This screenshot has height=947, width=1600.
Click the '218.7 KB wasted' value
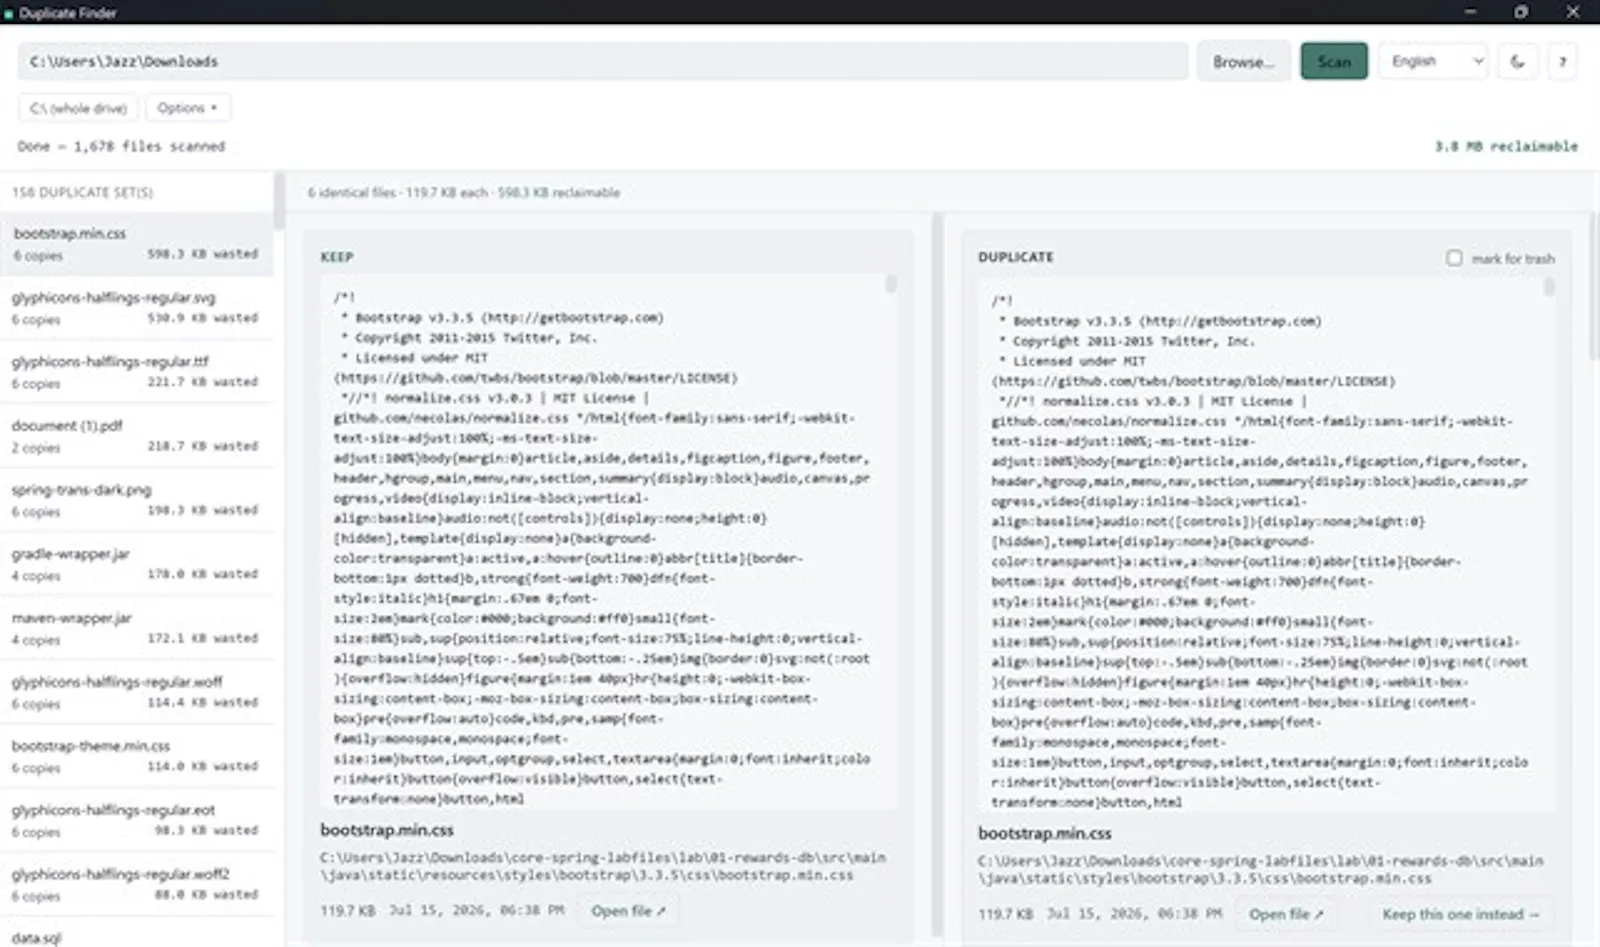coord(203,446)
